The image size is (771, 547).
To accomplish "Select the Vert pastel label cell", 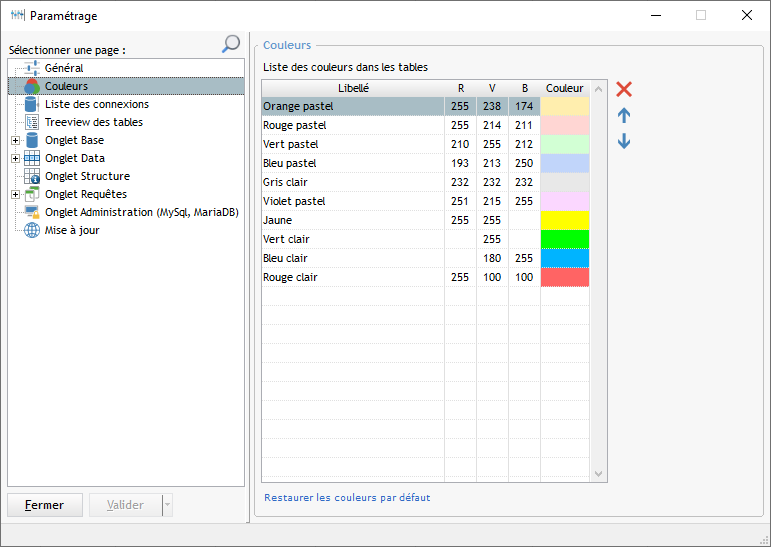I will [353, 144].
